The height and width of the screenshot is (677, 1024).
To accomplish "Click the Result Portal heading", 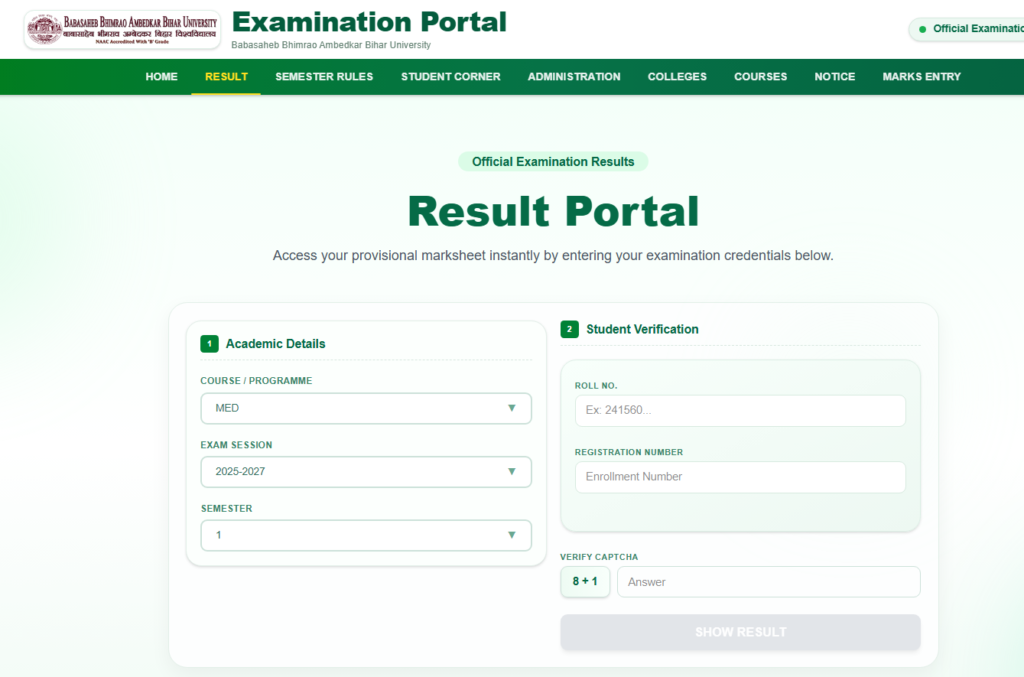I will pyautogui.click(x=553, y=212).
